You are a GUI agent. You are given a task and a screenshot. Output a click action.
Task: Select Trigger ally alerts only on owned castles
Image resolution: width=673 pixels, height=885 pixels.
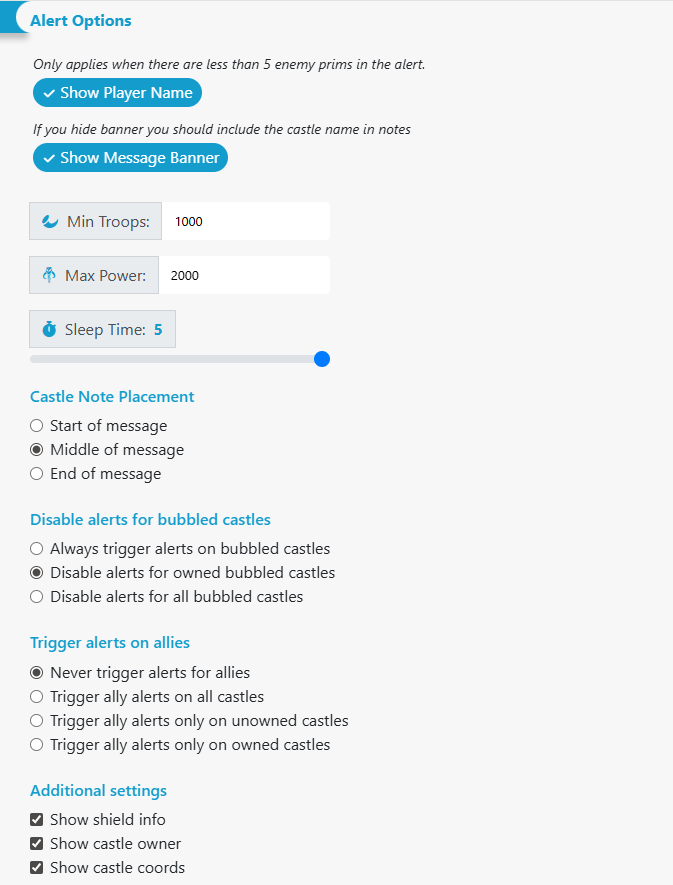[36, 744]
